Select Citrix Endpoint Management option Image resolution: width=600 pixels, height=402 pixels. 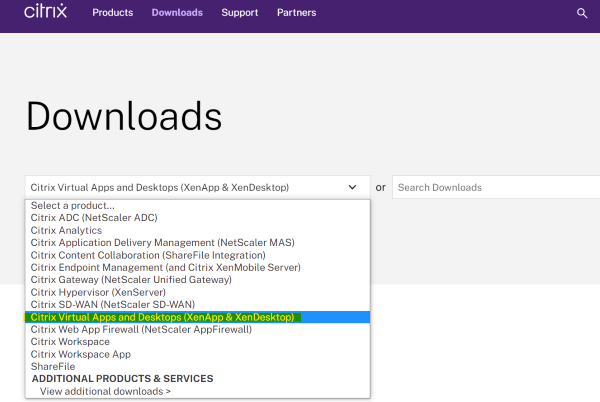[197, 267]
